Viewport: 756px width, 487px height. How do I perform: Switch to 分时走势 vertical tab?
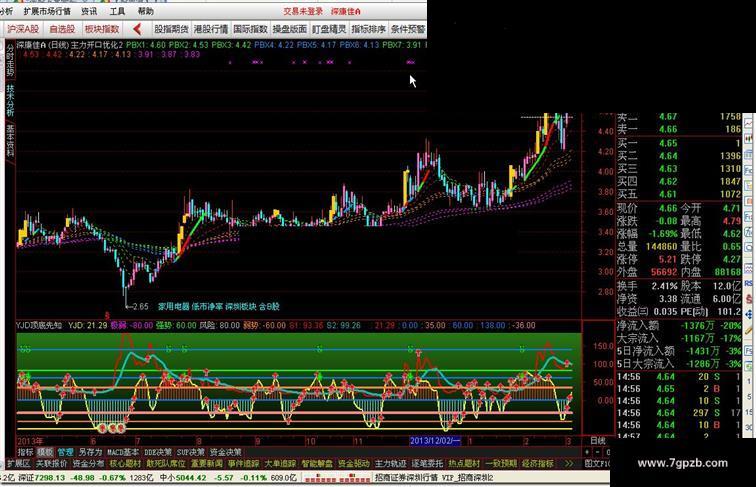[x=10, y=60]
